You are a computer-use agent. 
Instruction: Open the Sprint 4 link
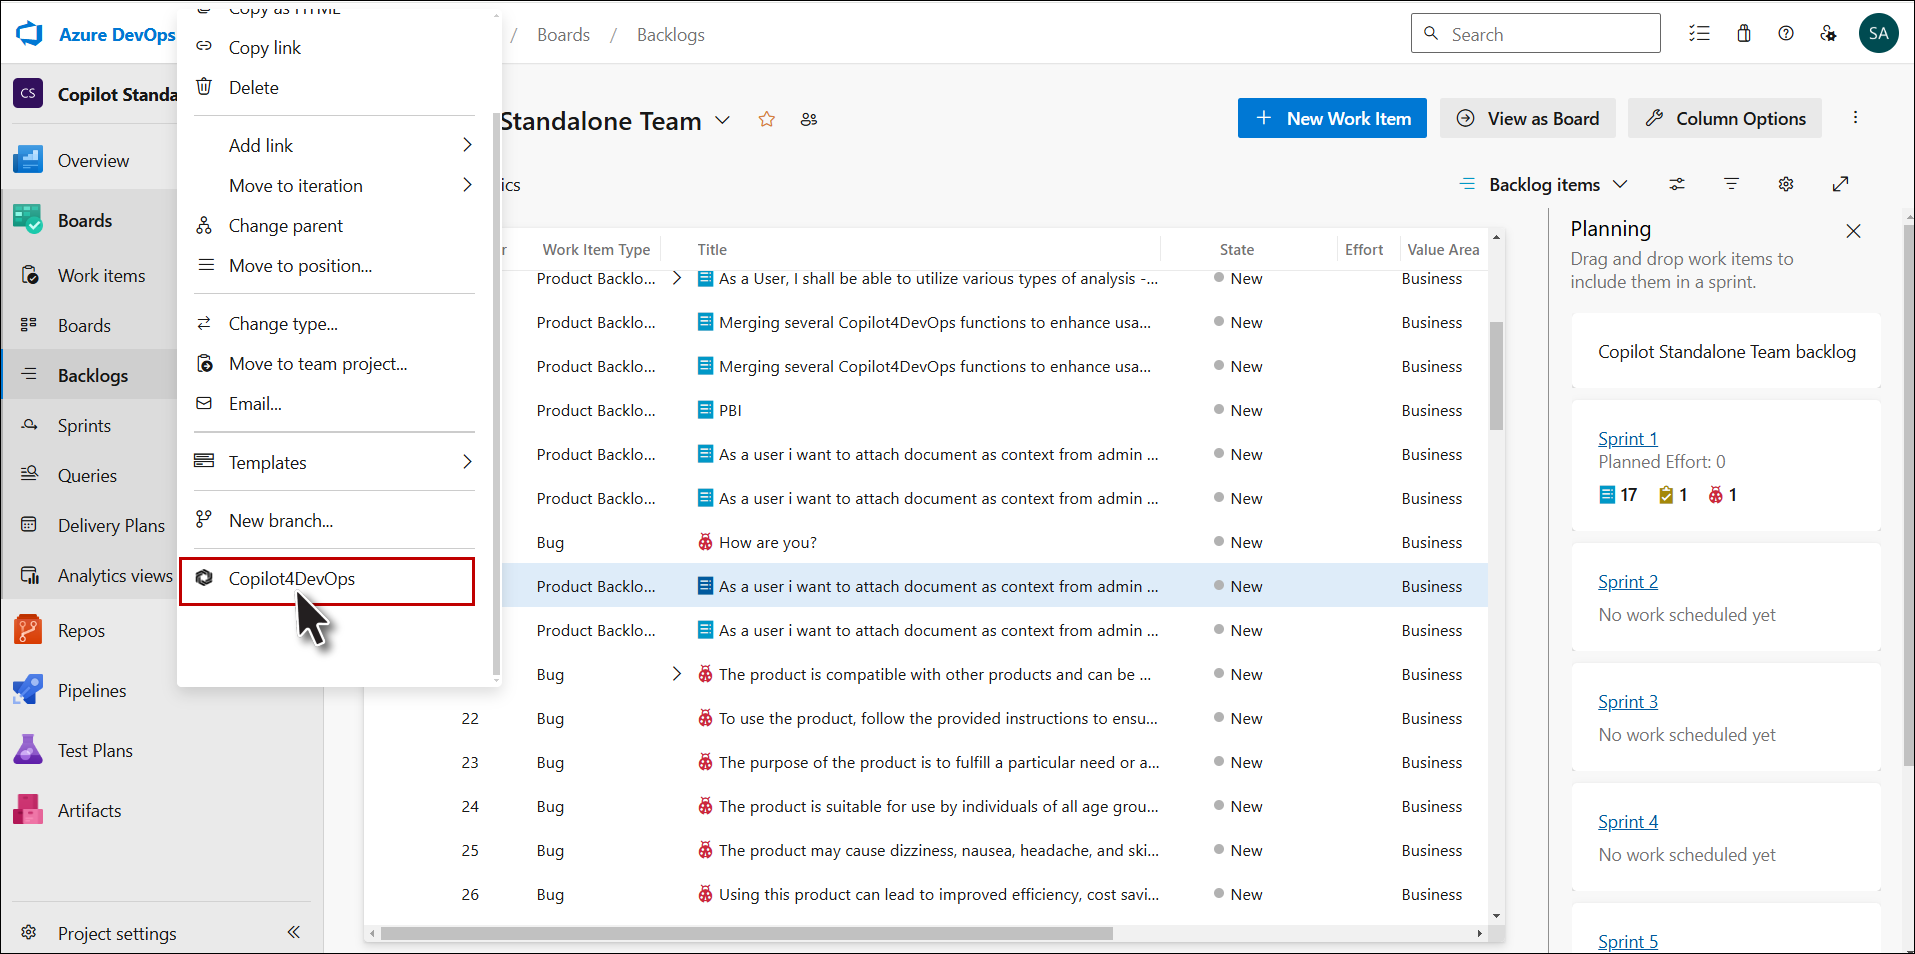point(1628,821)
